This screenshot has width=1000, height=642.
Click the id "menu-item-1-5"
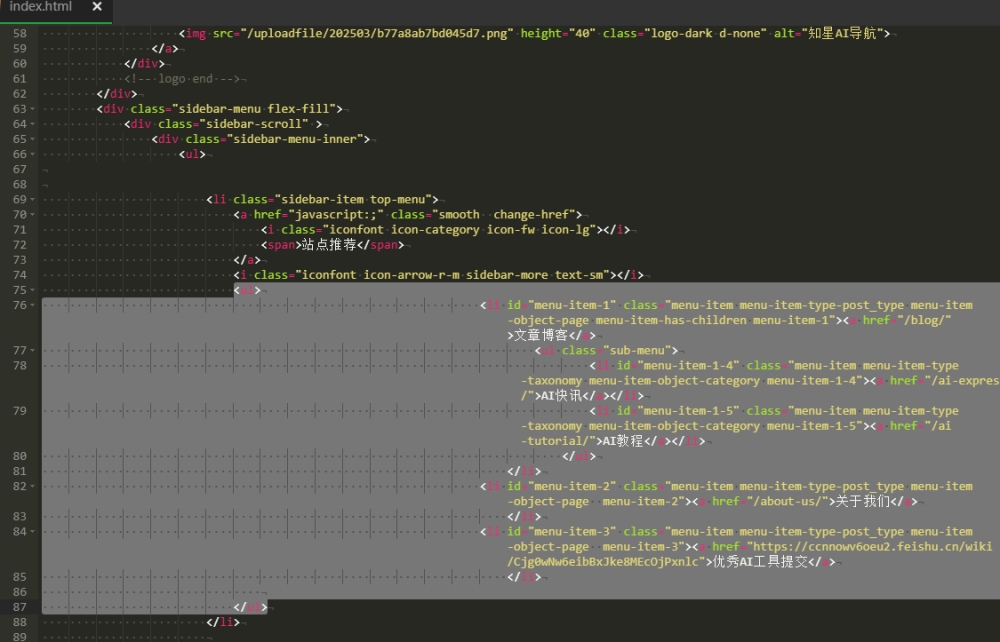tap(689, 411)
